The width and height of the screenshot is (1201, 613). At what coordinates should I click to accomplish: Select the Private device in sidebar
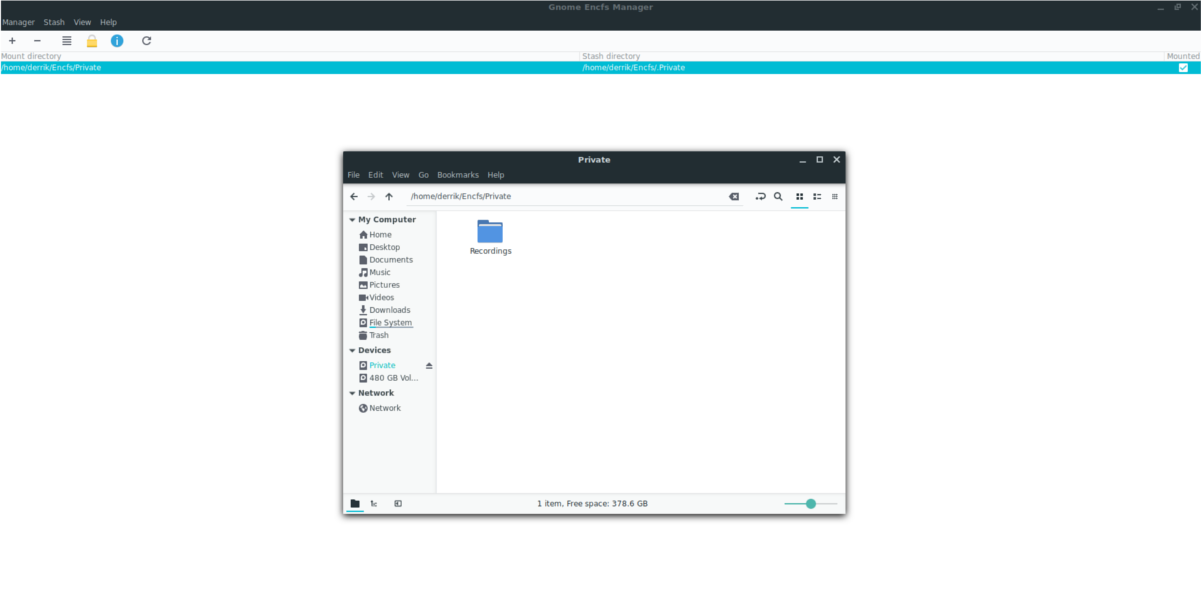click(x=382, y=366)
